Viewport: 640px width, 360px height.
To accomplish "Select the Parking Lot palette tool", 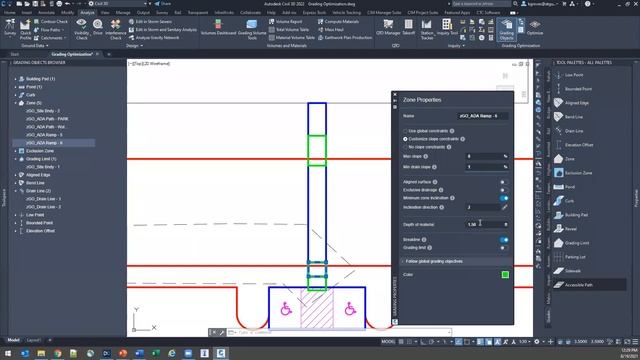I will click(570, 257).
